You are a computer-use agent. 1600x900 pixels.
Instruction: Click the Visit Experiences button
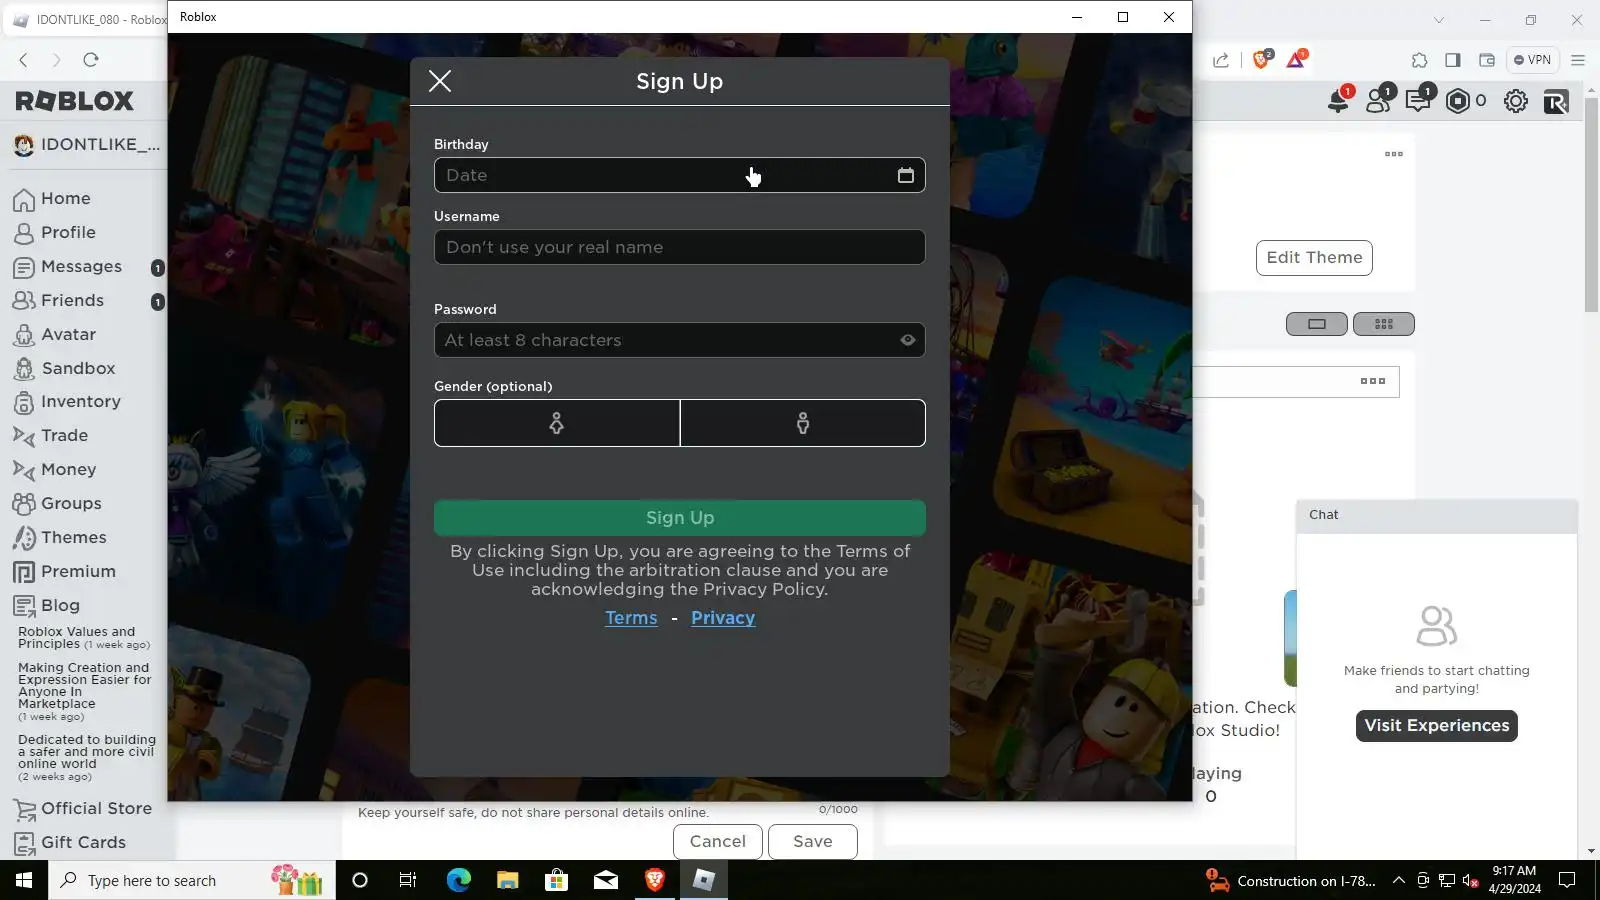tap(1437, 726)
